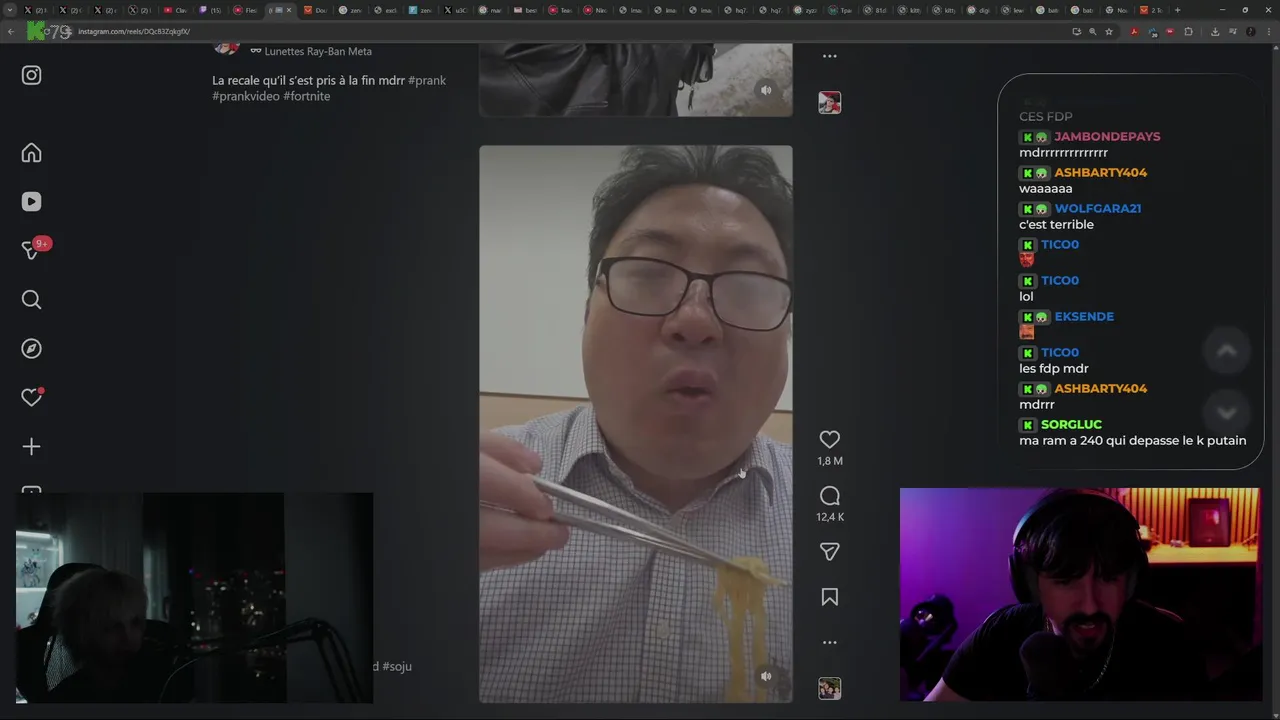The image size is (1280, 720).
Task: Switch to the 'Fles' tab
Action: 246,10
